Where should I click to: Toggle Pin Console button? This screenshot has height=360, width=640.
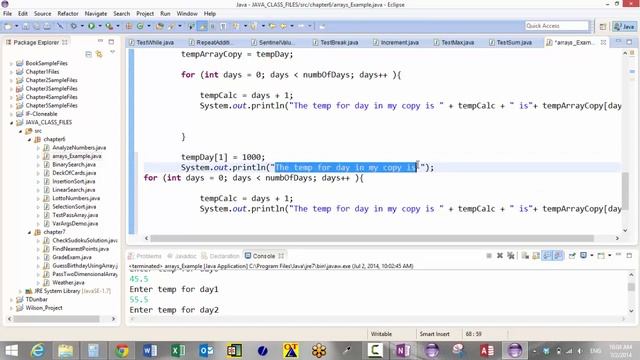click(x=572, y=256)
